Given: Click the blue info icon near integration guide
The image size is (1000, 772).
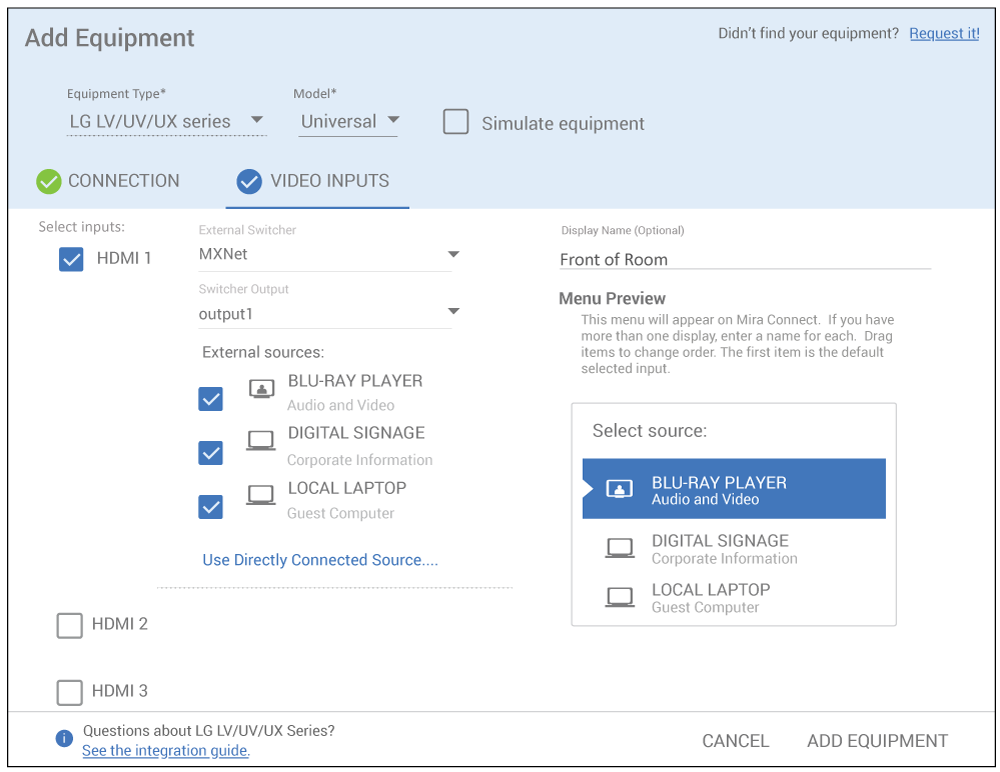Looking at the screenshot, I should pos(64,739).
